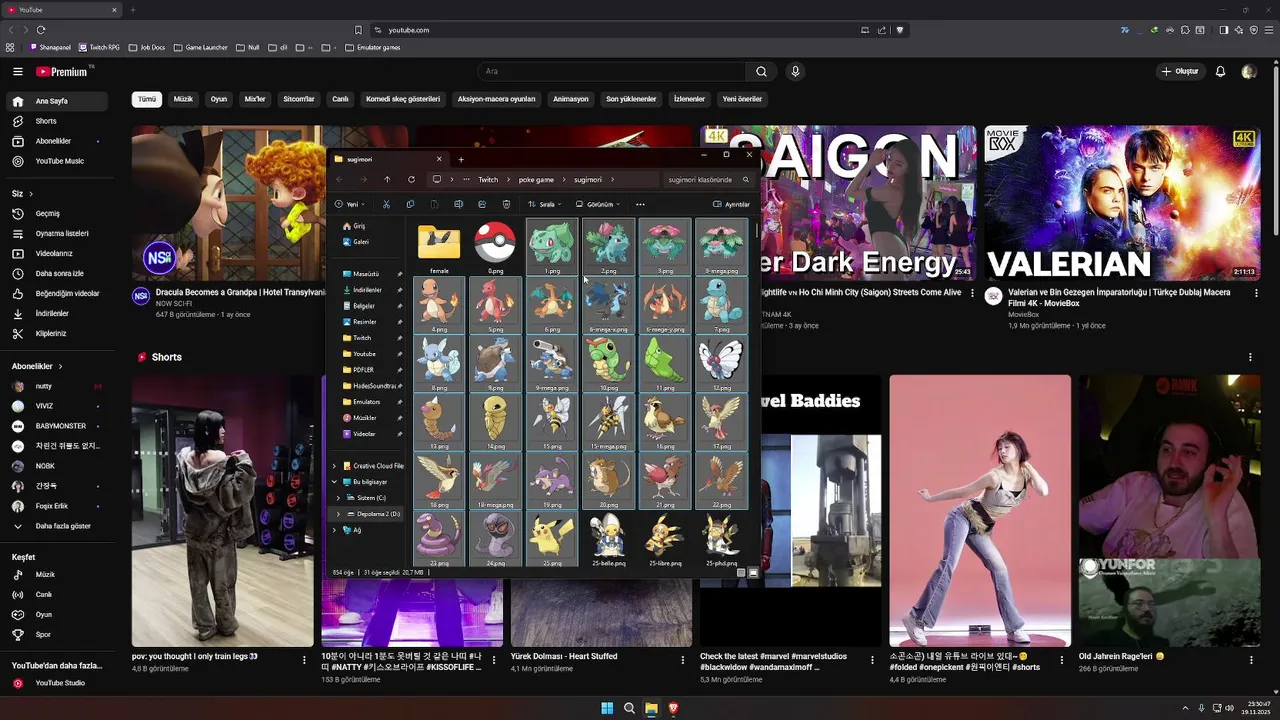
Task: Open the YouTube hamburger guide menu
Action: (18, 71)
